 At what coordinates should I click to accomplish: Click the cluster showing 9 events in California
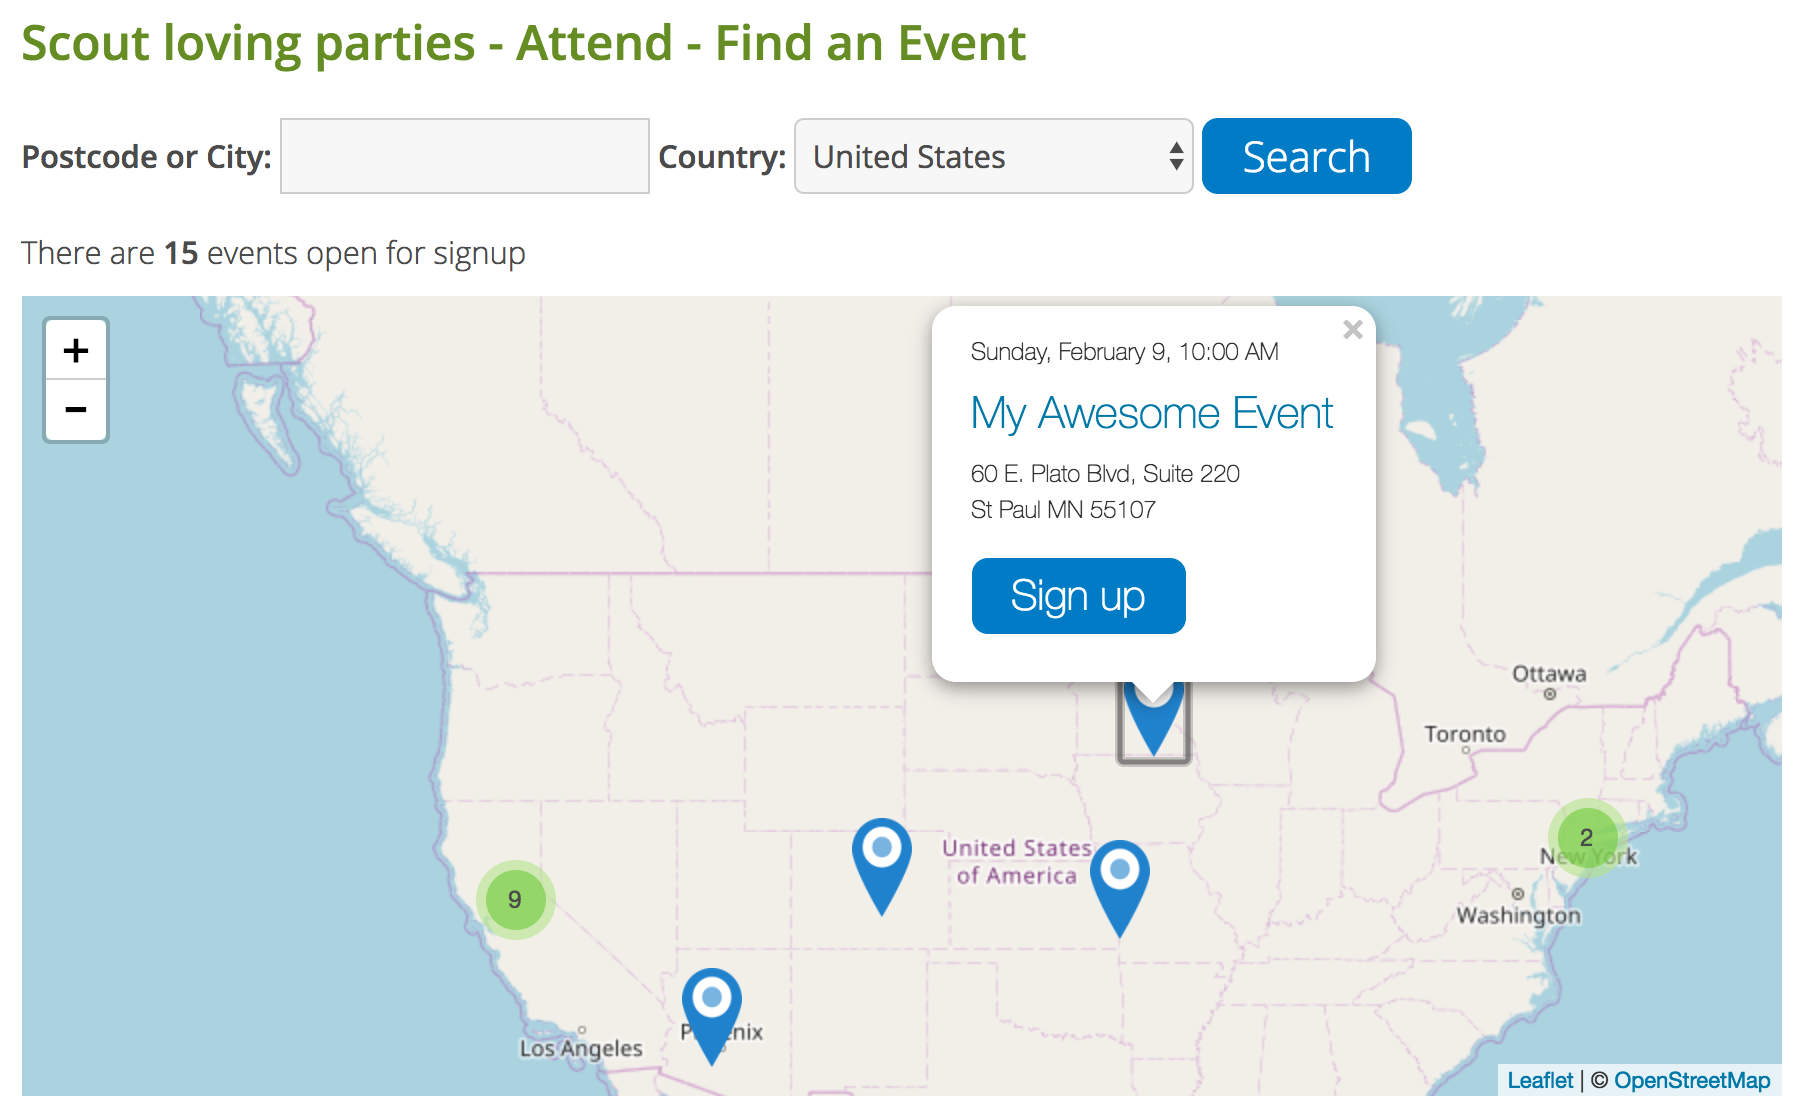[515, 899]
